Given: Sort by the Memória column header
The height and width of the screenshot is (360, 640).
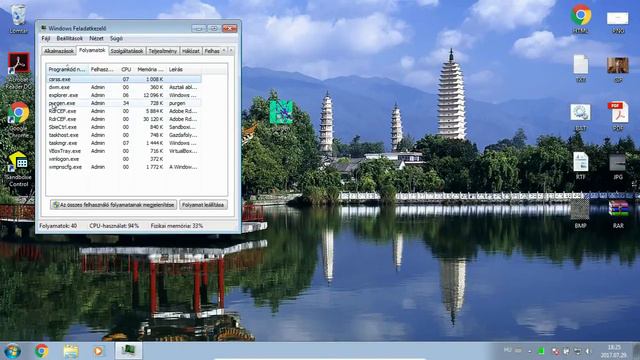Looking at the screenshot, I should (x=150, y=69).
